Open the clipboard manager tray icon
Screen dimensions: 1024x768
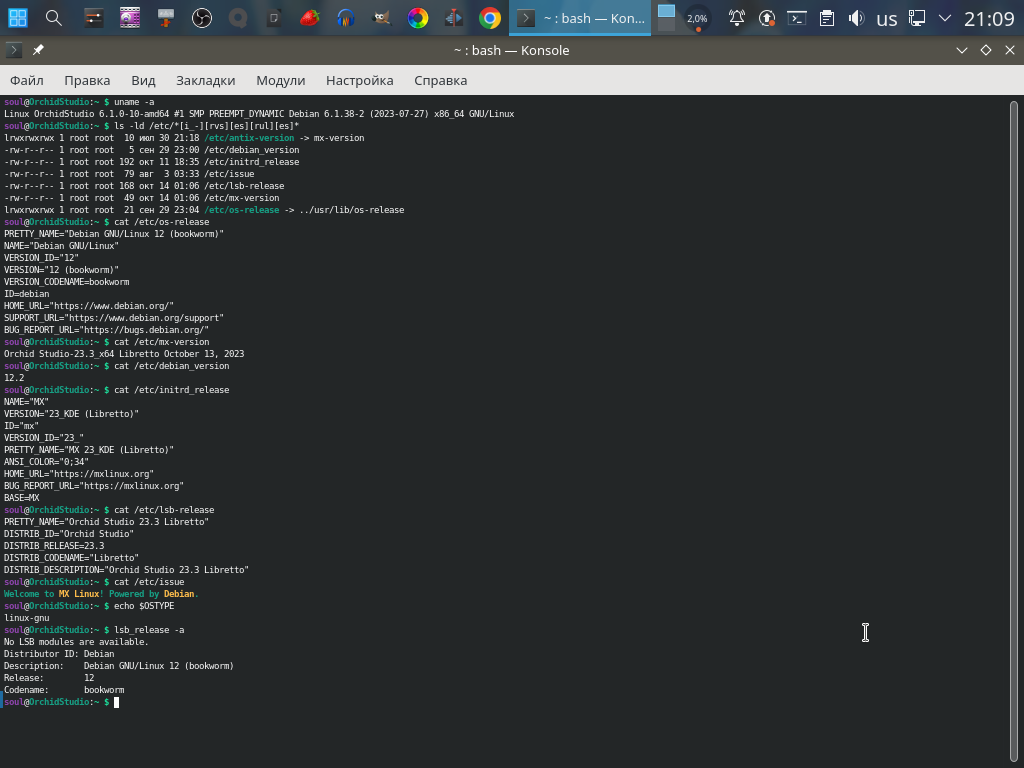[827, 18]
